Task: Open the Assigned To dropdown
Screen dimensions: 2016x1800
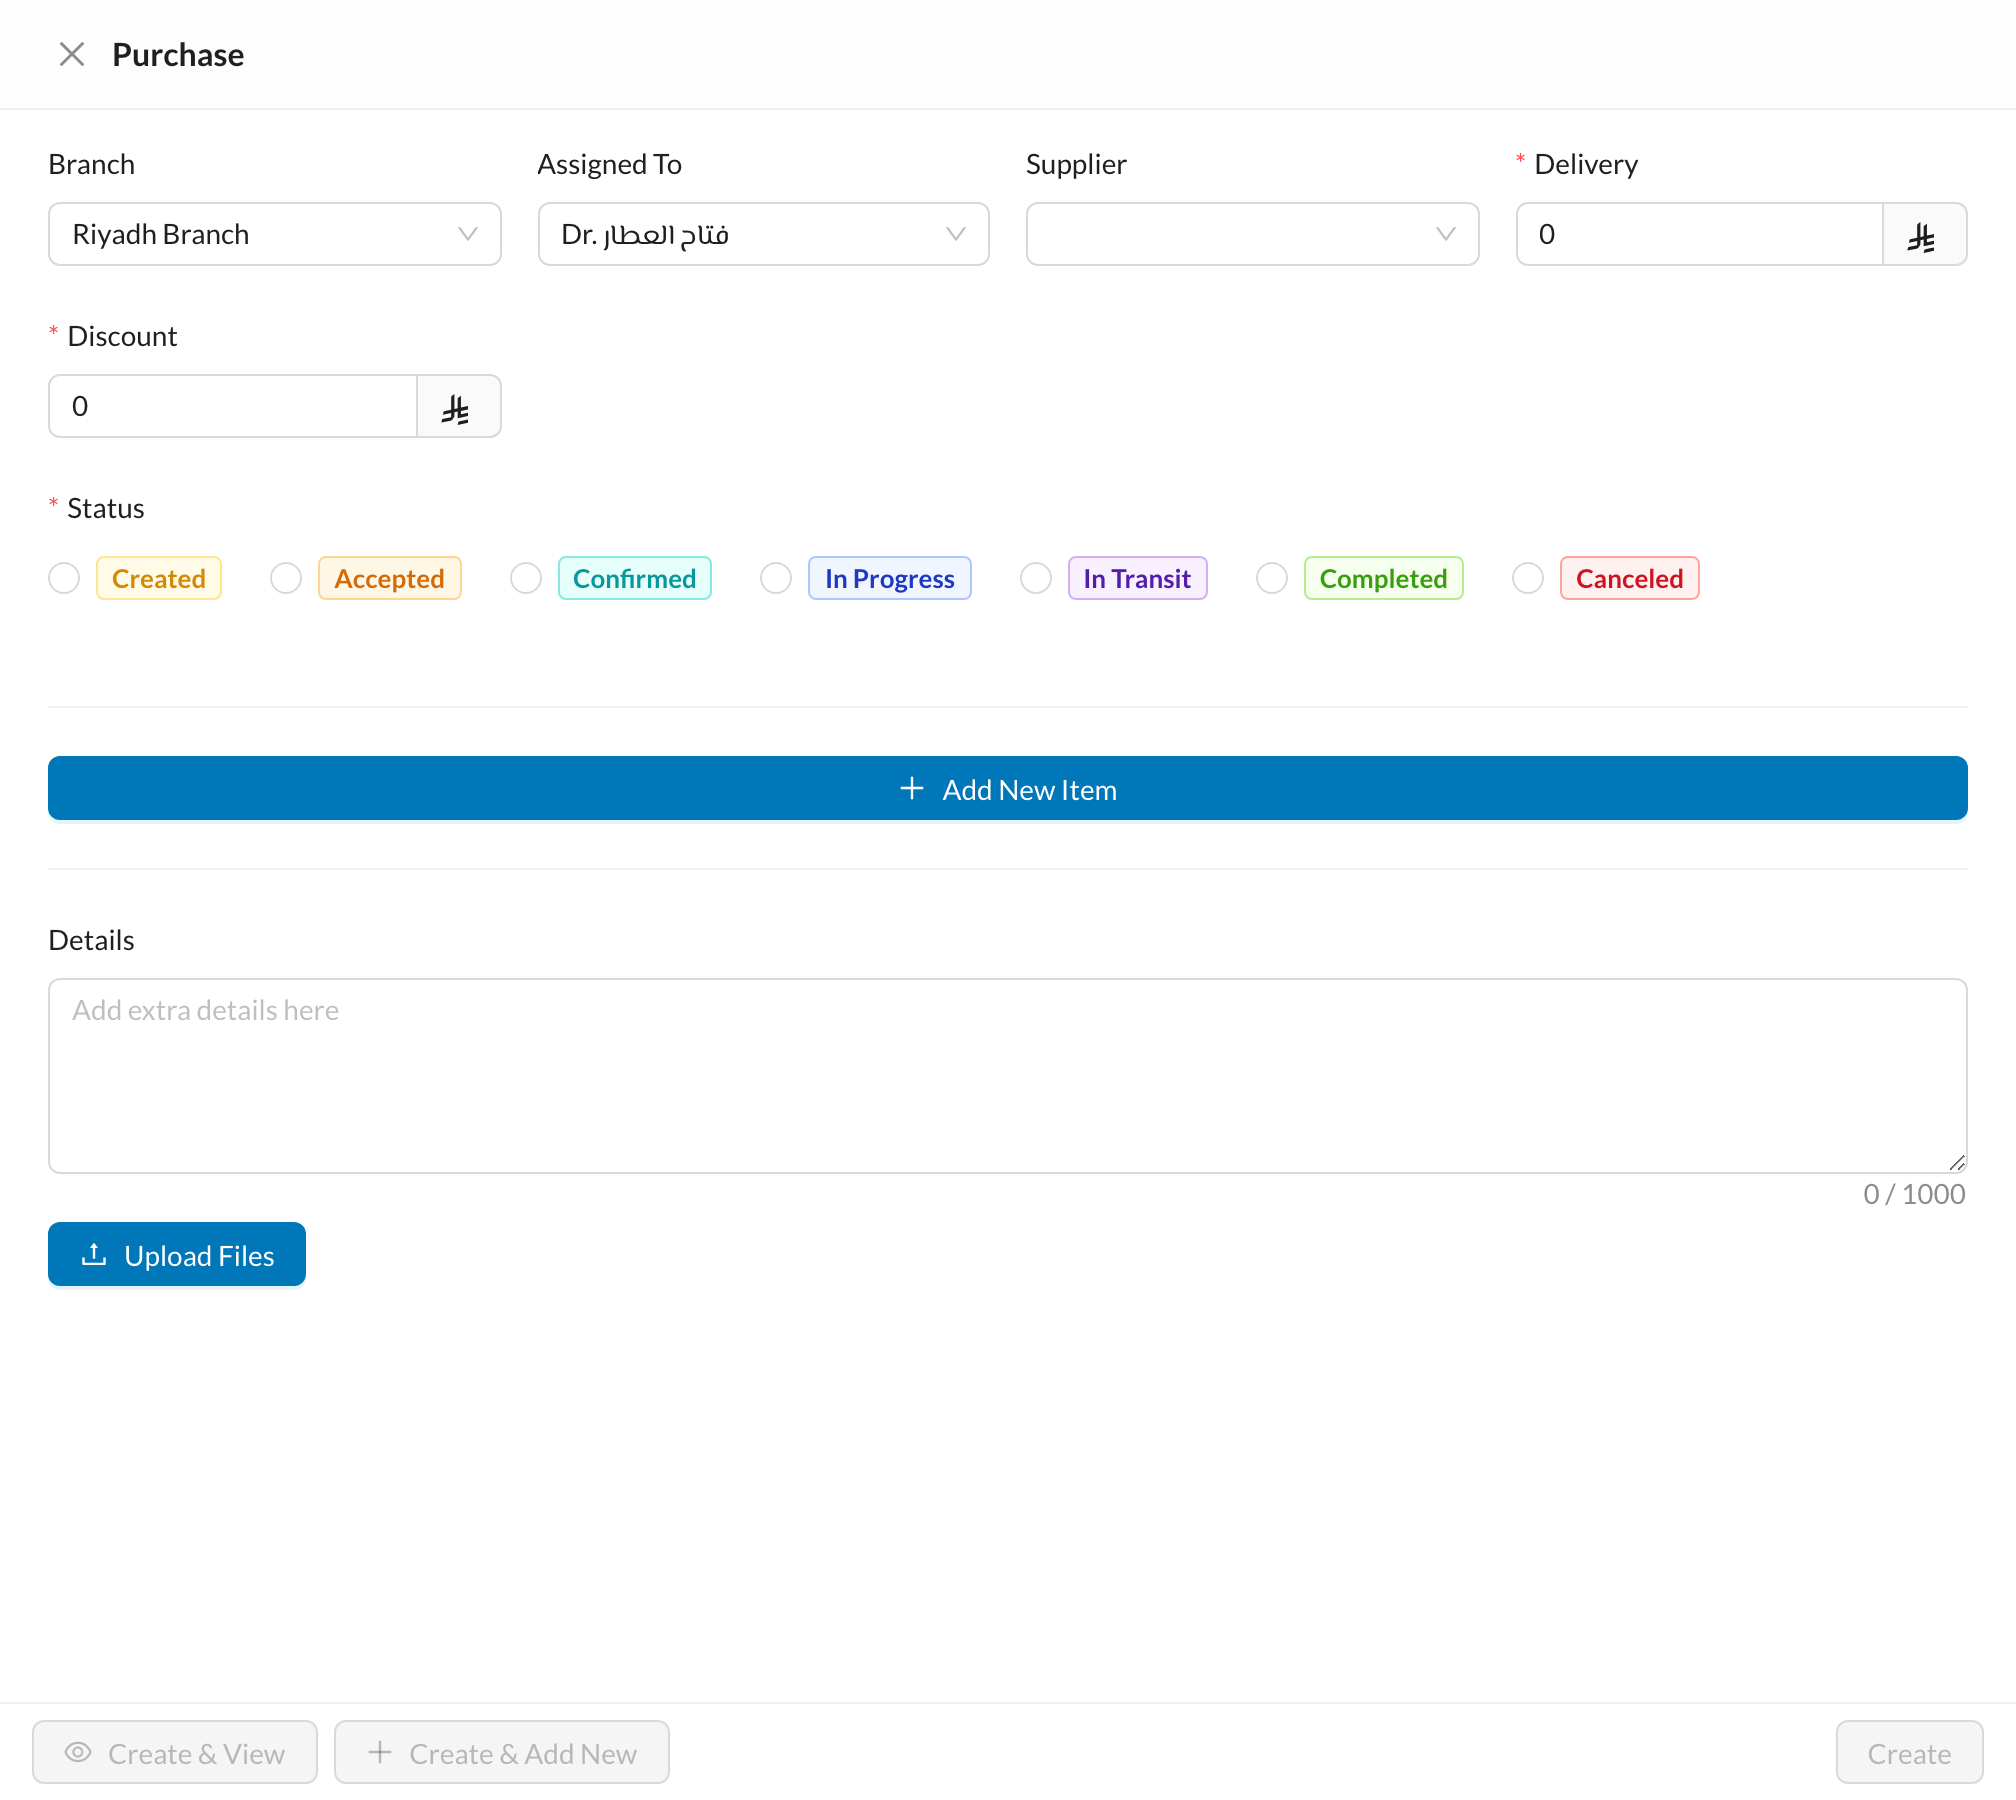Action: 764,234
